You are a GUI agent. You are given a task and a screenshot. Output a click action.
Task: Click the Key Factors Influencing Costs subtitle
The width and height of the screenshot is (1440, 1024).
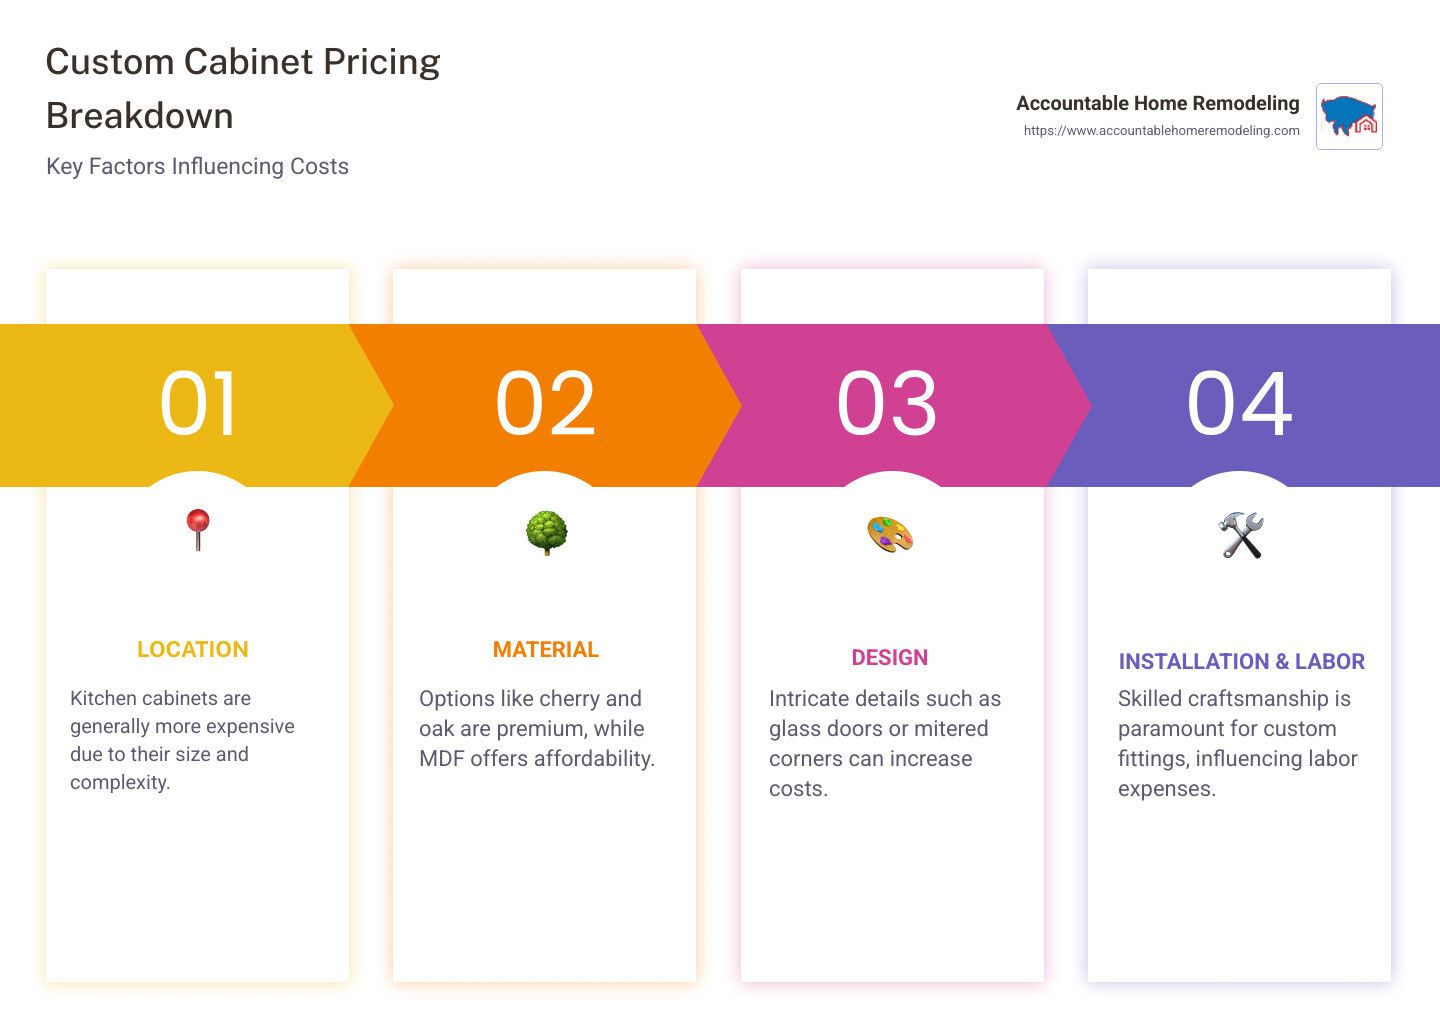pos(197,166)
